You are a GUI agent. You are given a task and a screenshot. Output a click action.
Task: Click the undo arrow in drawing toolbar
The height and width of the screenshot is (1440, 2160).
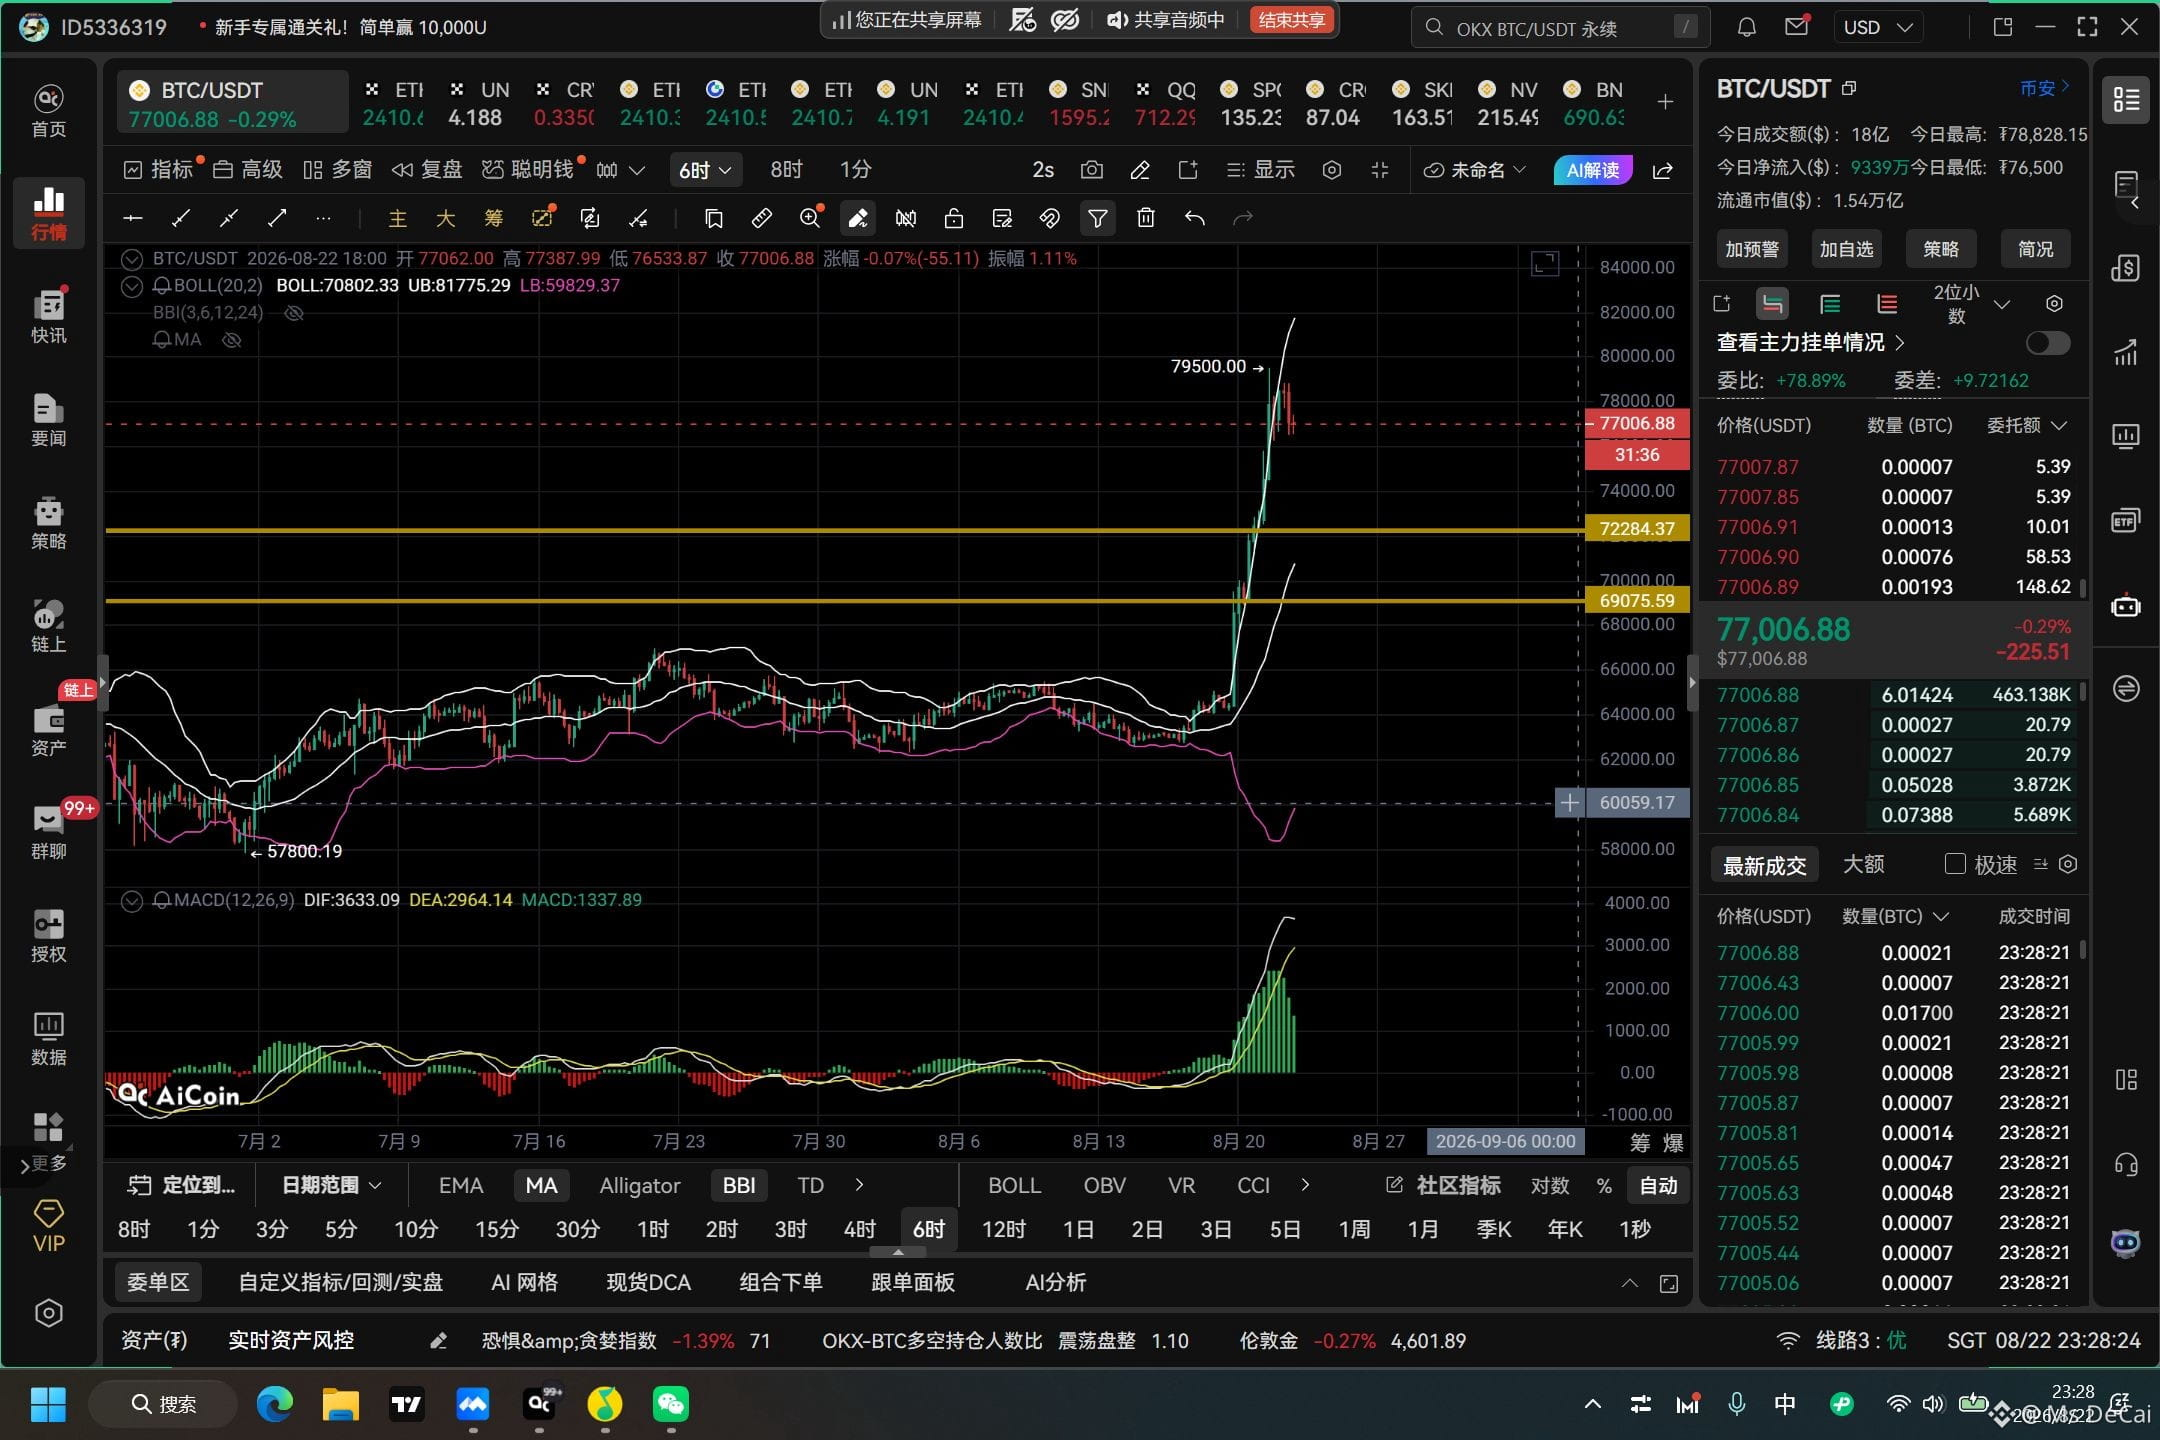click(x=1194, y=218)
